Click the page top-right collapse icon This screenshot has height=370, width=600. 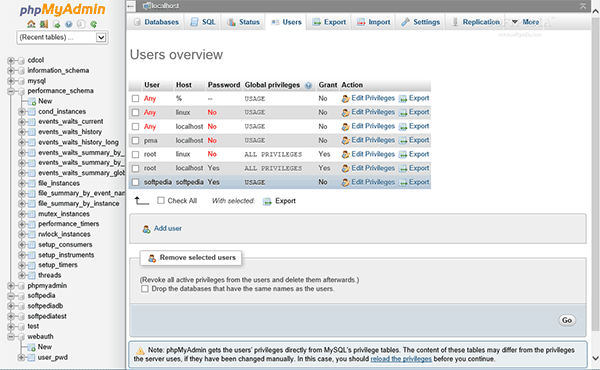click(x=583, y=6)
